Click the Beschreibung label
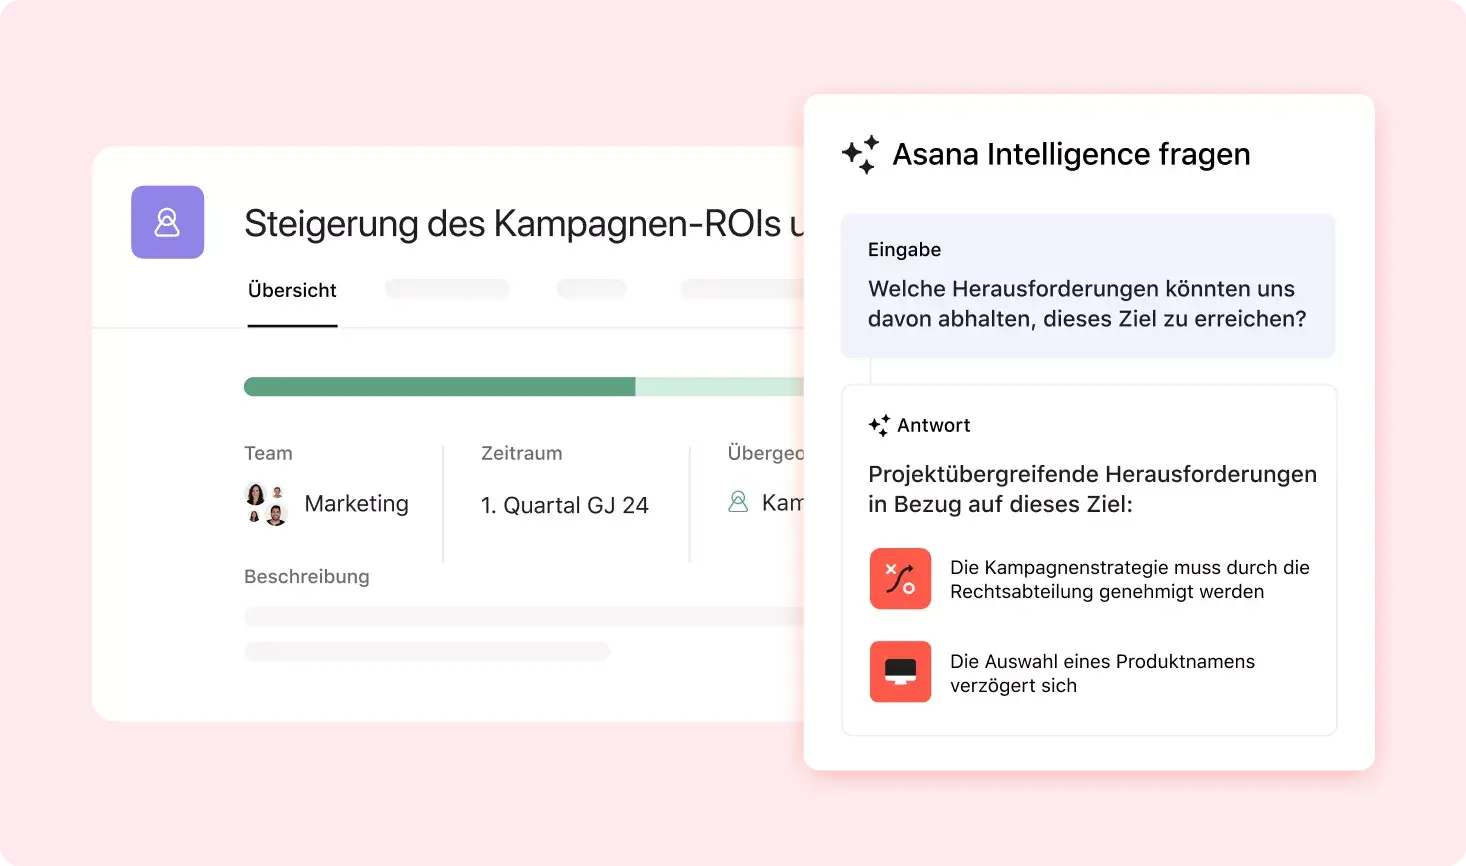This screenshot has width=1466, height=866. (x=307, y=577)
